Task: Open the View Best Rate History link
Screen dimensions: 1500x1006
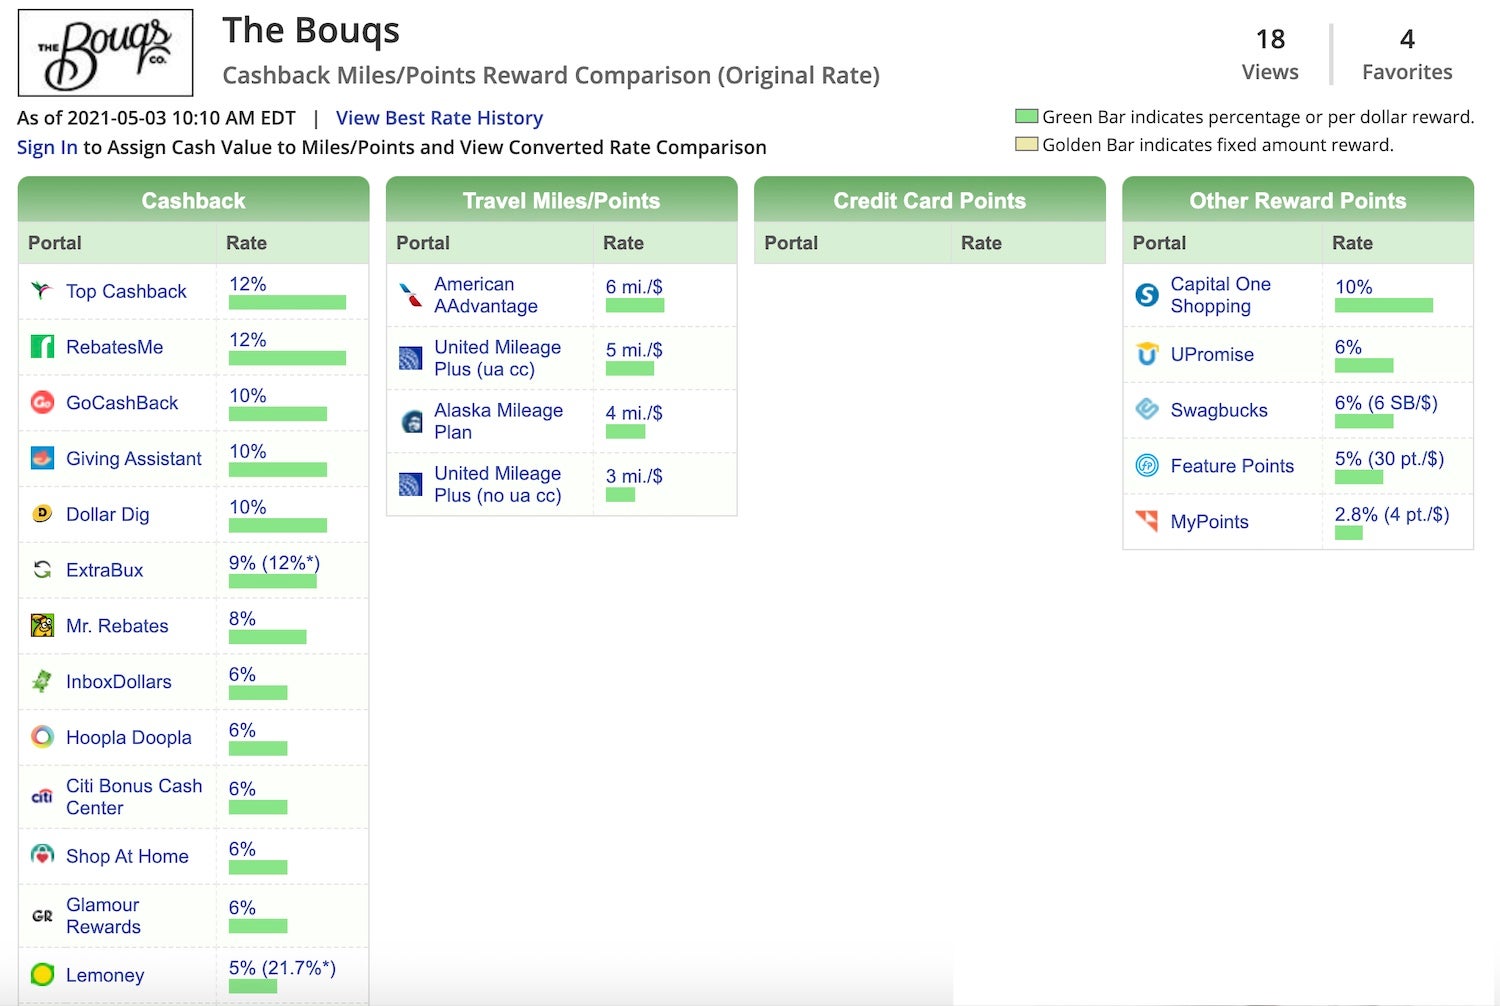Action: (439, 118)
